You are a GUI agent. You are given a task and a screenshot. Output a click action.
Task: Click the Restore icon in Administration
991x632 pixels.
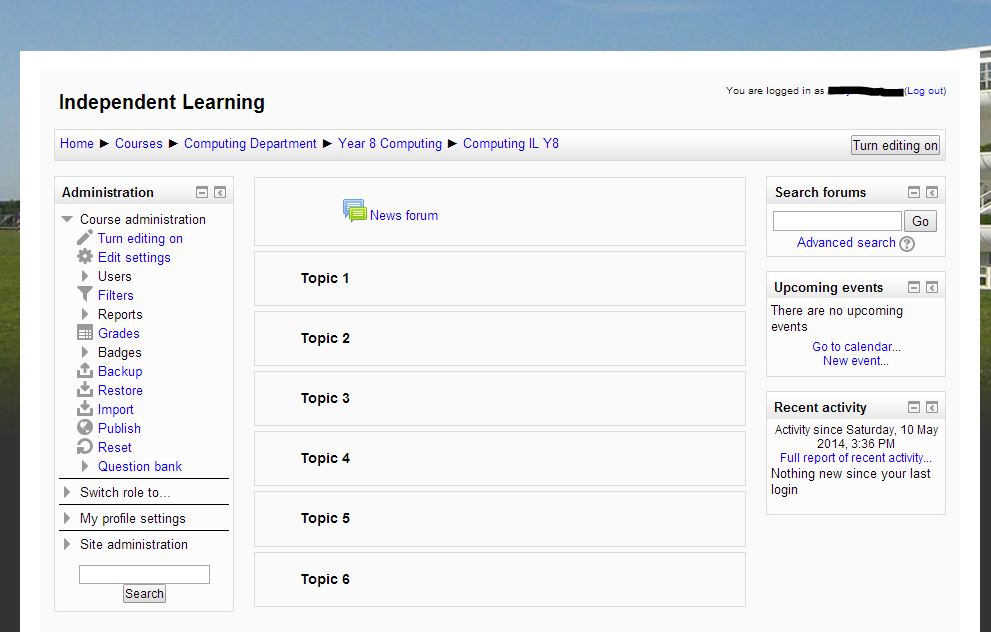(x=85, y=390)
